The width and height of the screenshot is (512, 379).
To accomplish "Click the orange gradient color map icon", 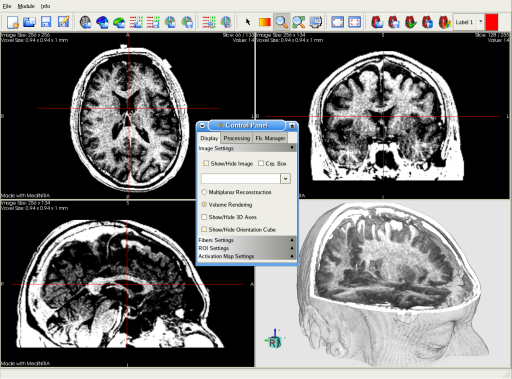I will 265,22.
